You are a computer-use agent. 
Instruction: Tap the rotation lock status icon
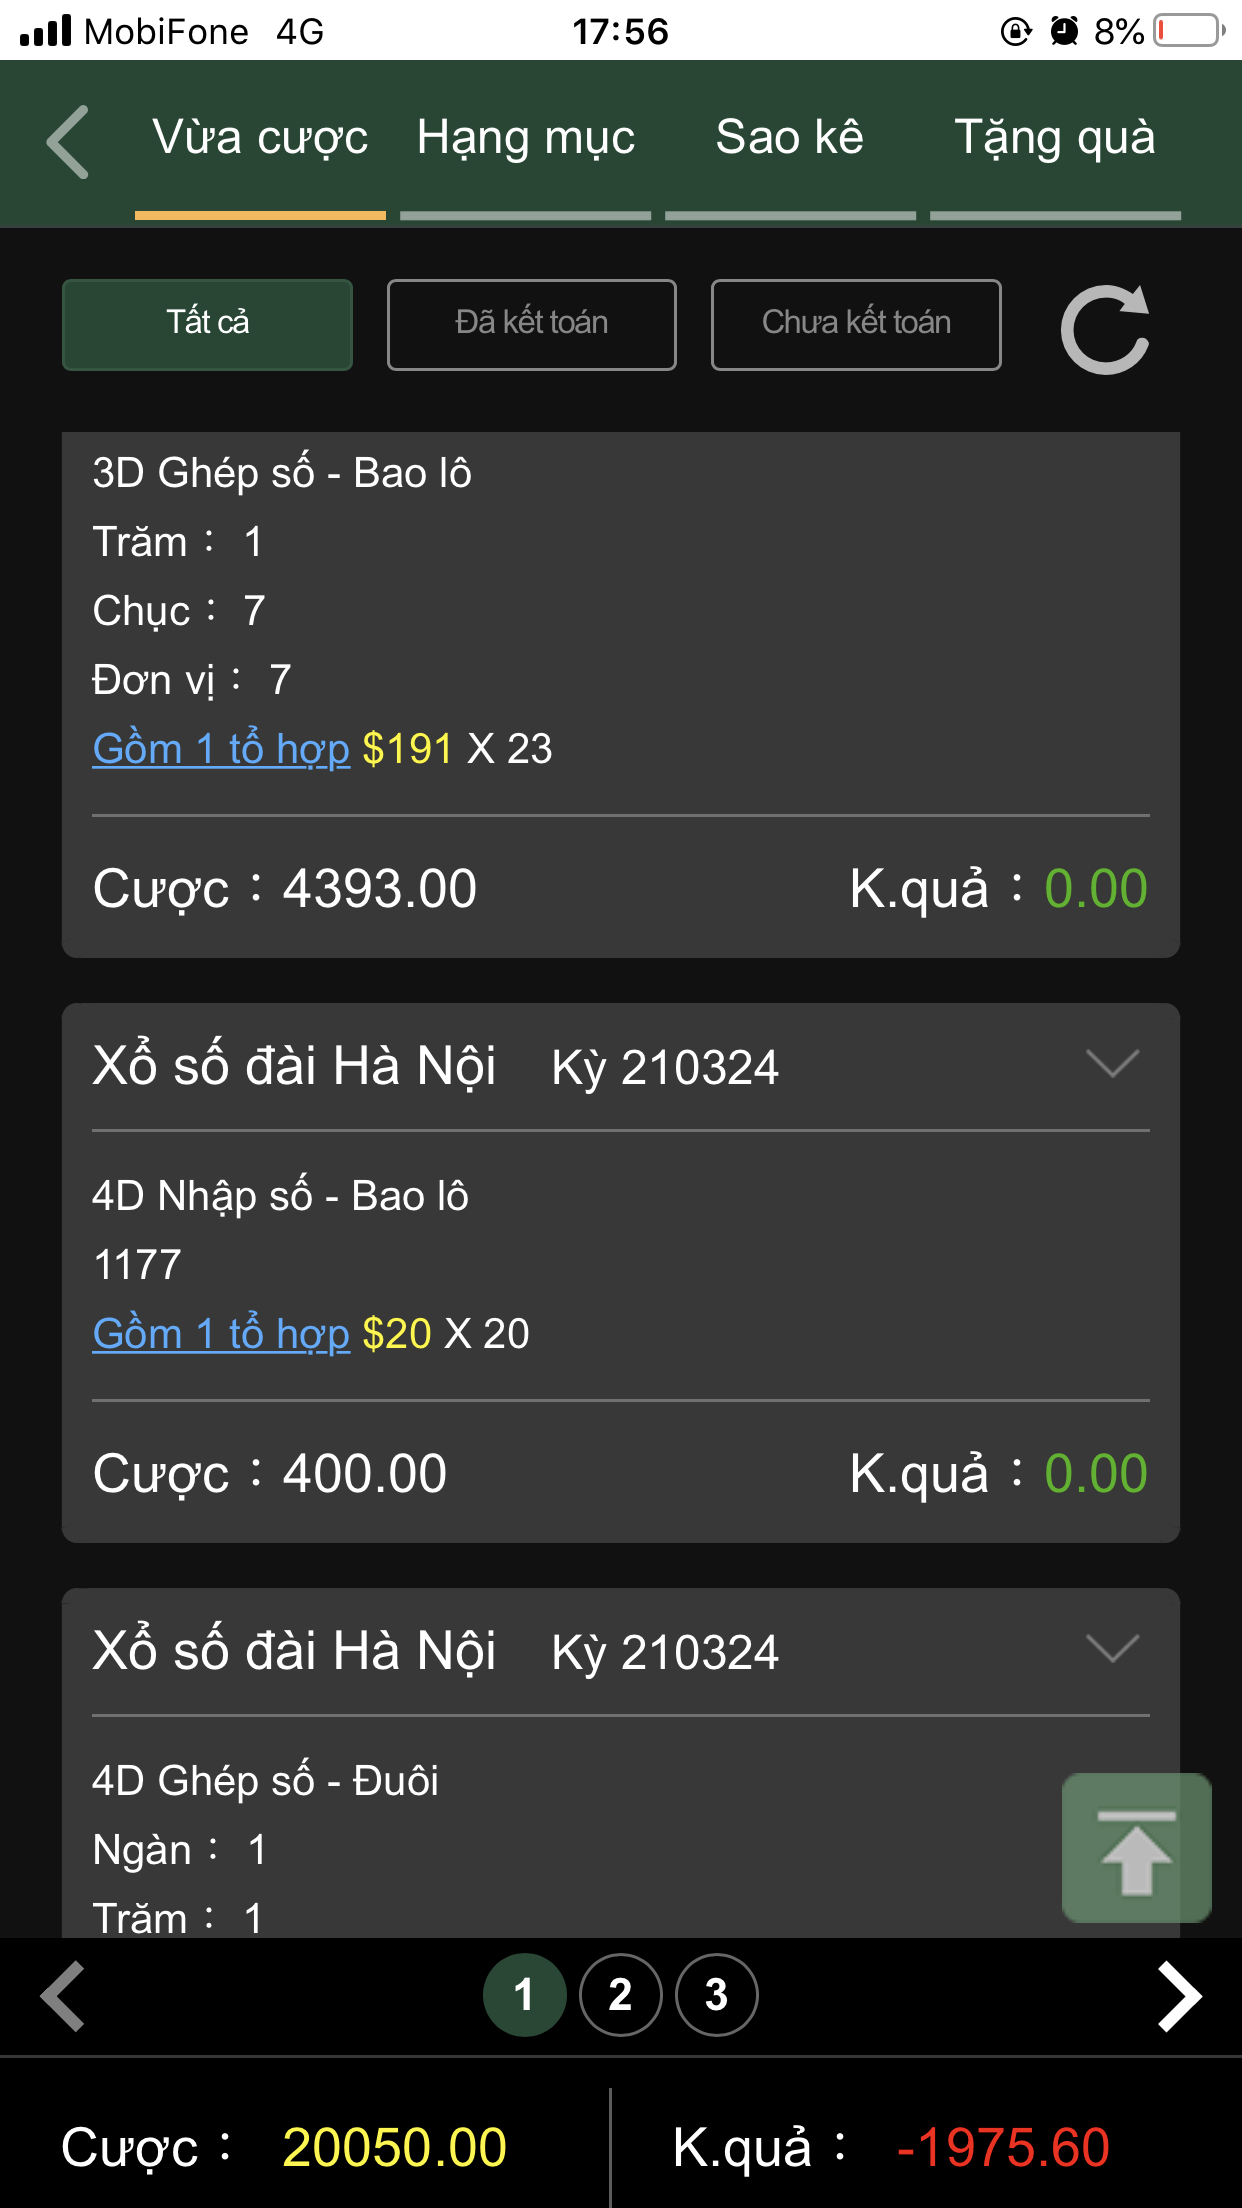[x=1016, y=31]
